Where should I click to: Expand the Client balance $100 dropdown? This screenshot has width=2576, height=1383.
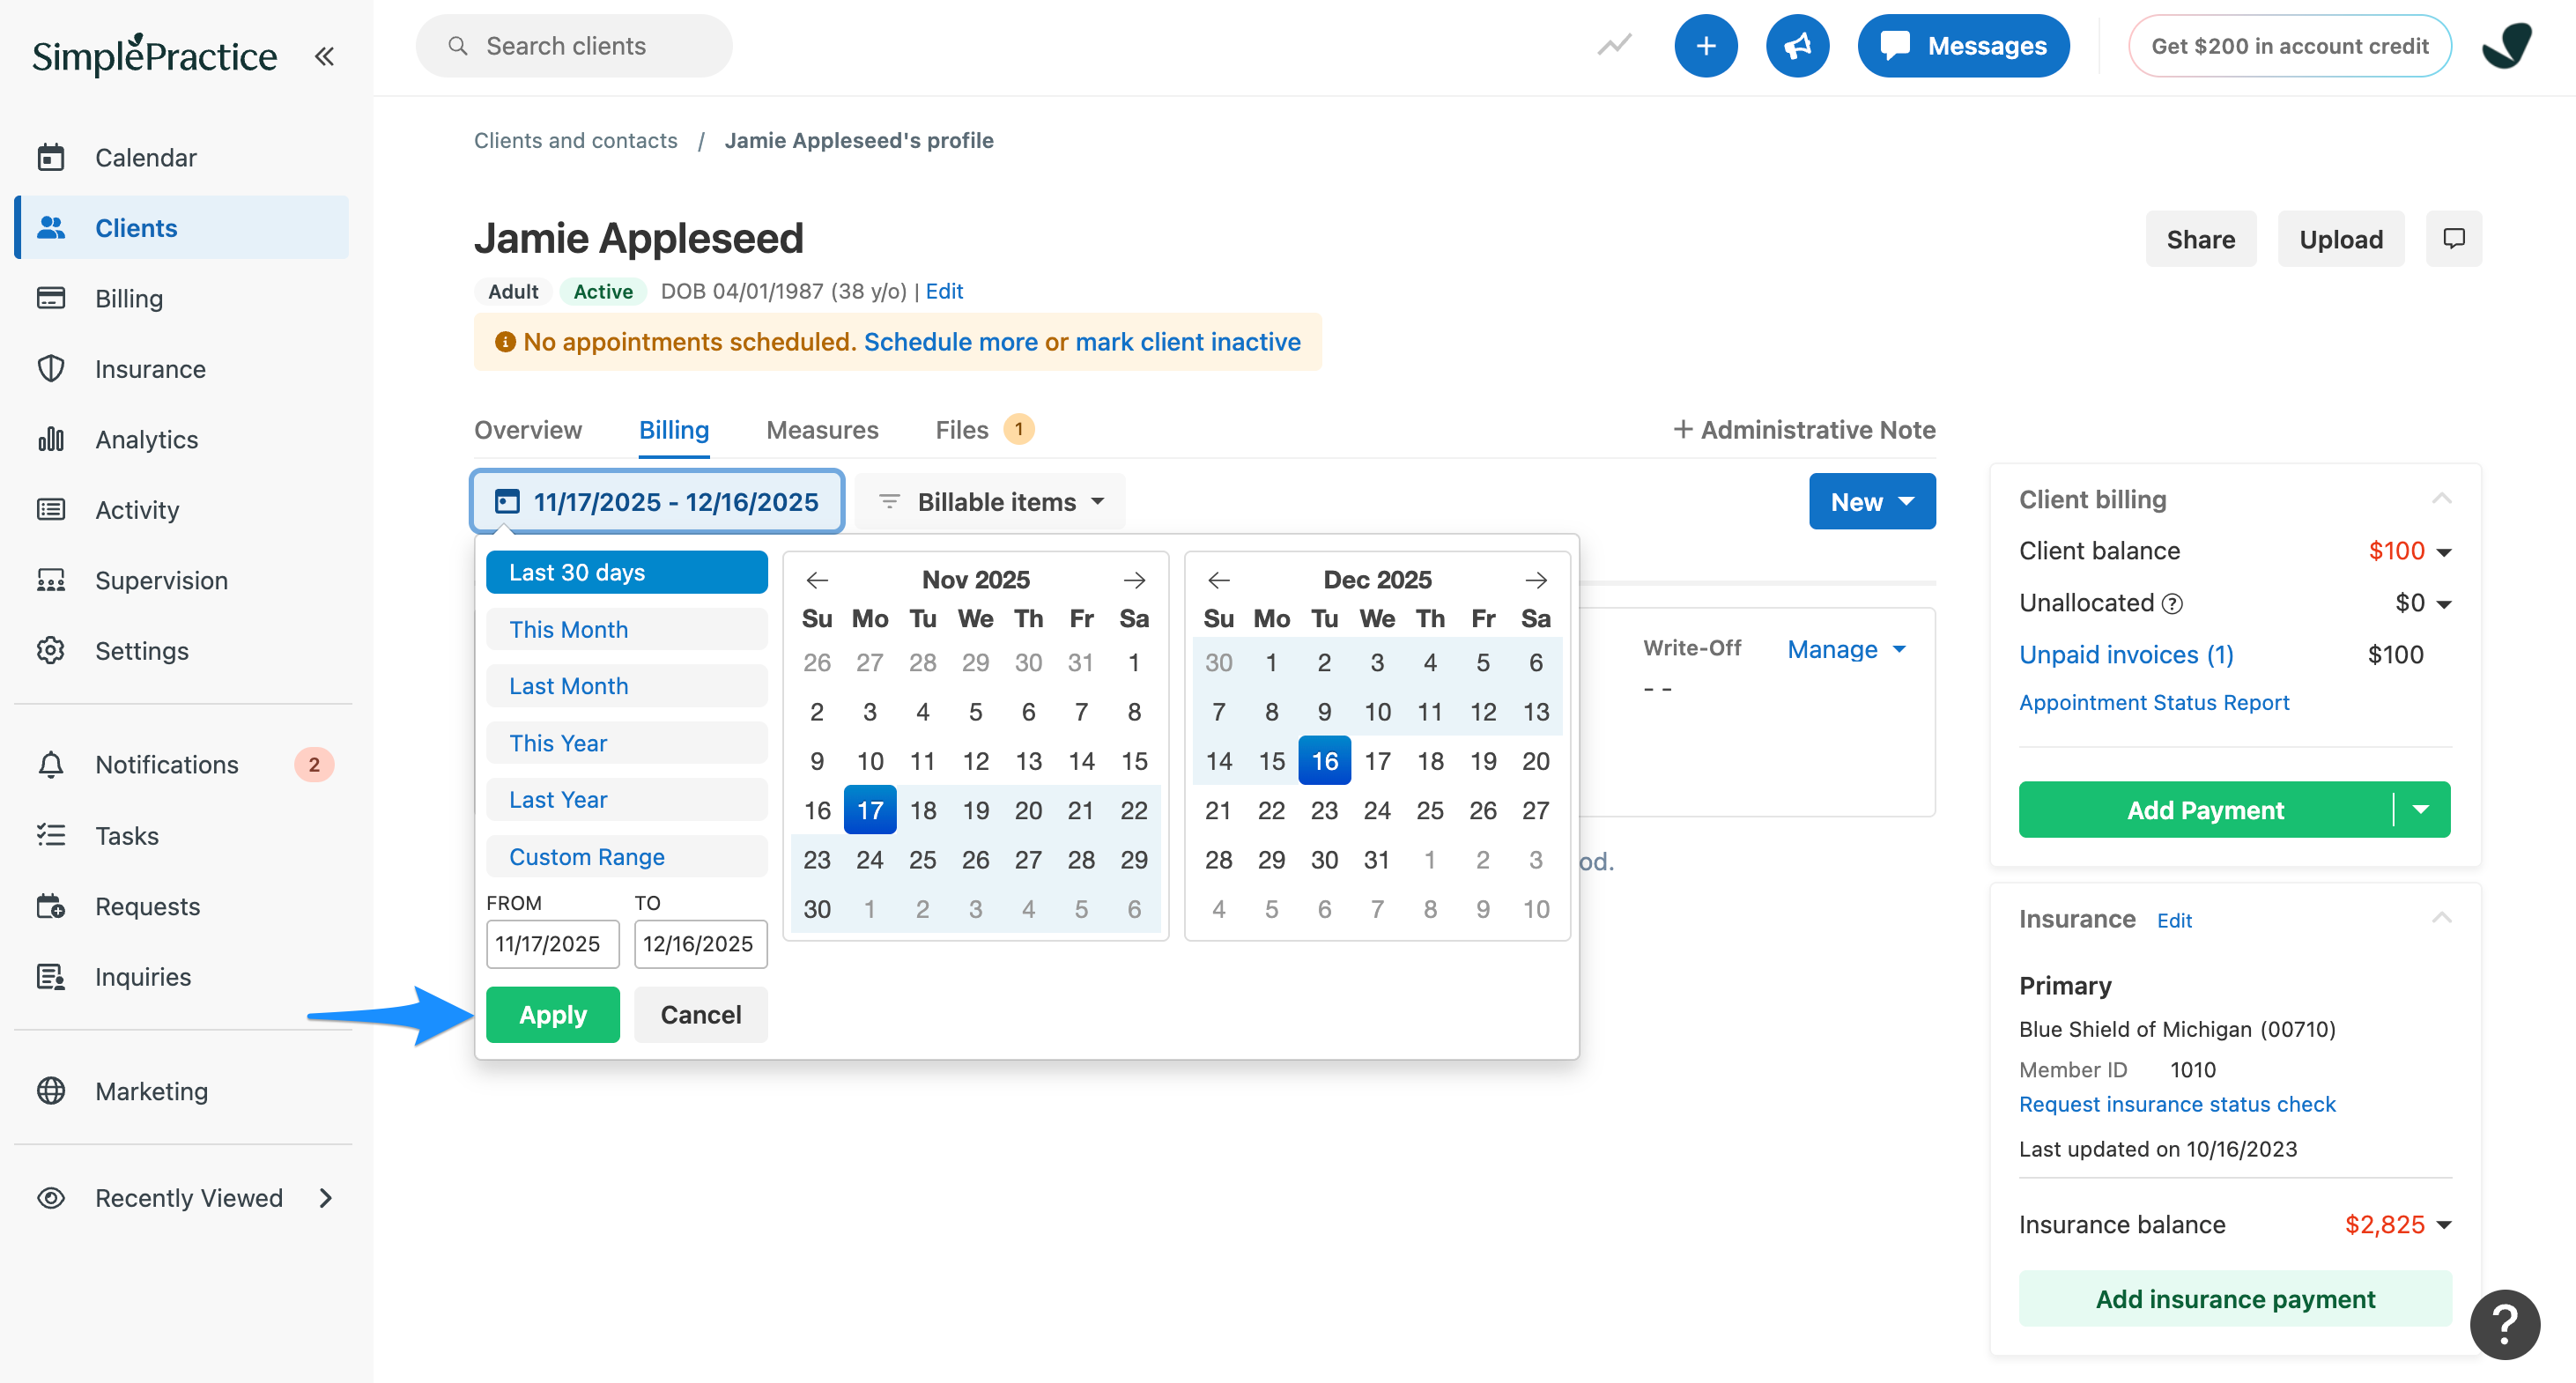[2443, 552]
